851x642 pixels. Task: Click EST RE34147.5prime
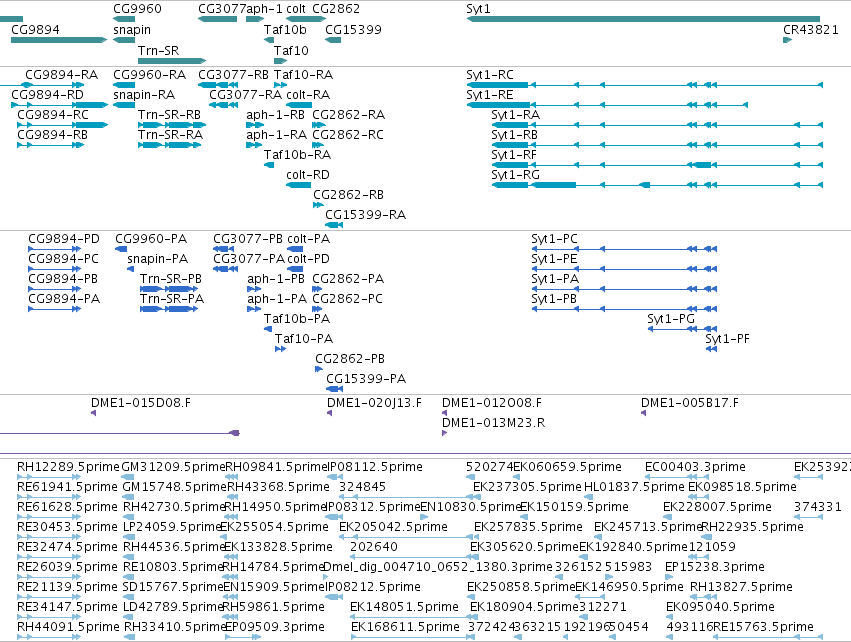[x=67, y=607]
